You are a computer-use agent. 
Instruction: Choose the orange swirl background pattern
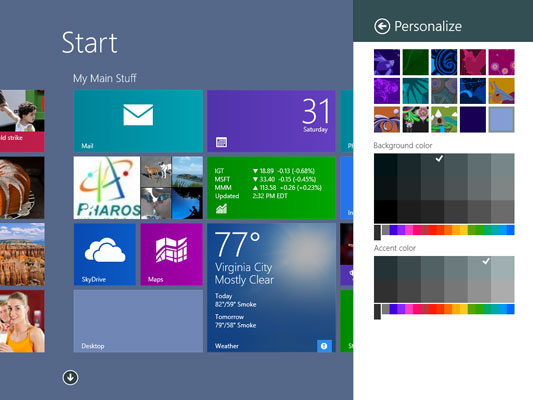tap(387, 119)
